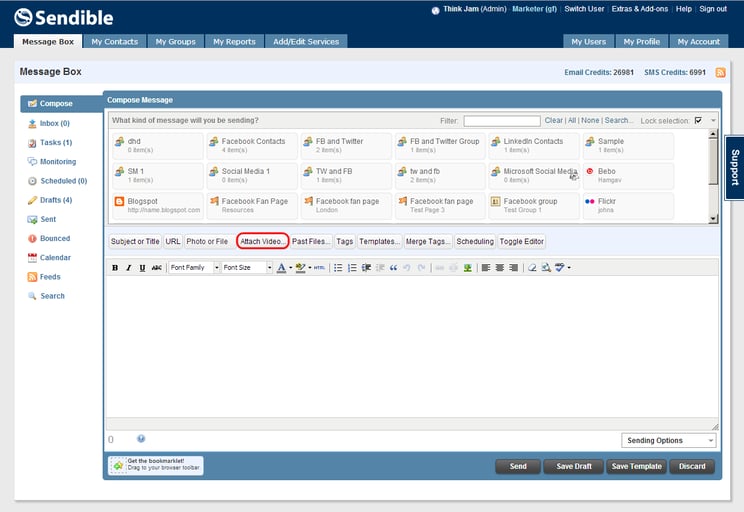This screenshot has width=744, height=512.
Task: Click the RSS feed icon near SMS Credits
Action: tap(720, 72)
